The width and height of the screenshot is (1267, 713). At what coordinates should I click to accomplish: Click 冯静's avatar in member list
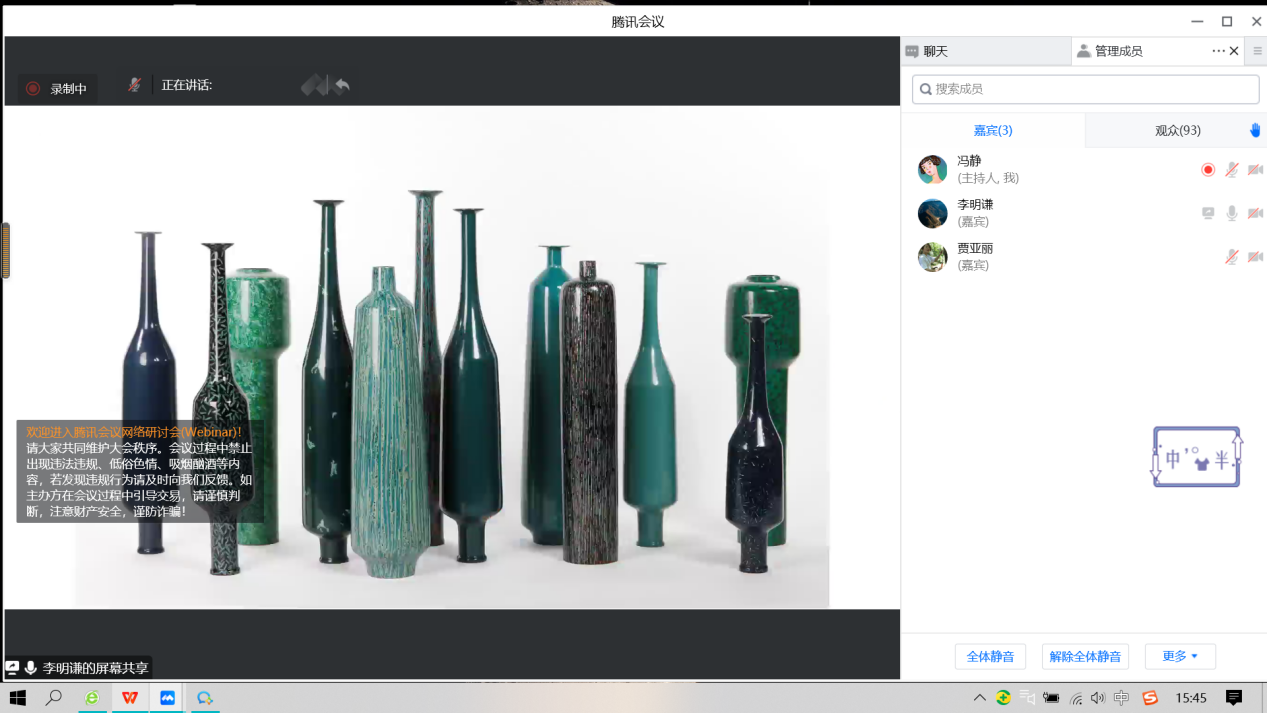tap(932, 170)
